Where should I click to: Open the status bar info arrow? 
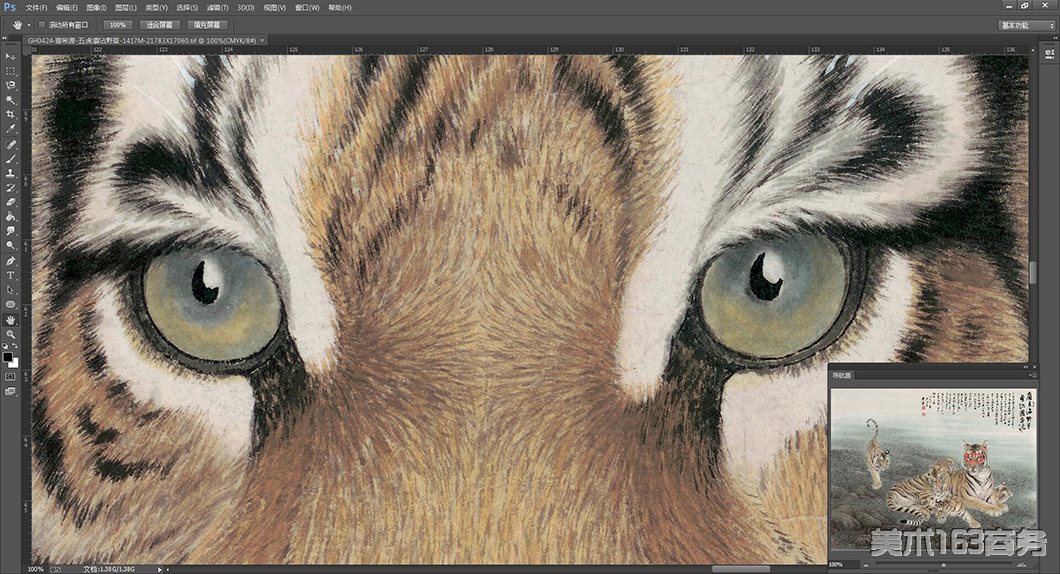160,569
